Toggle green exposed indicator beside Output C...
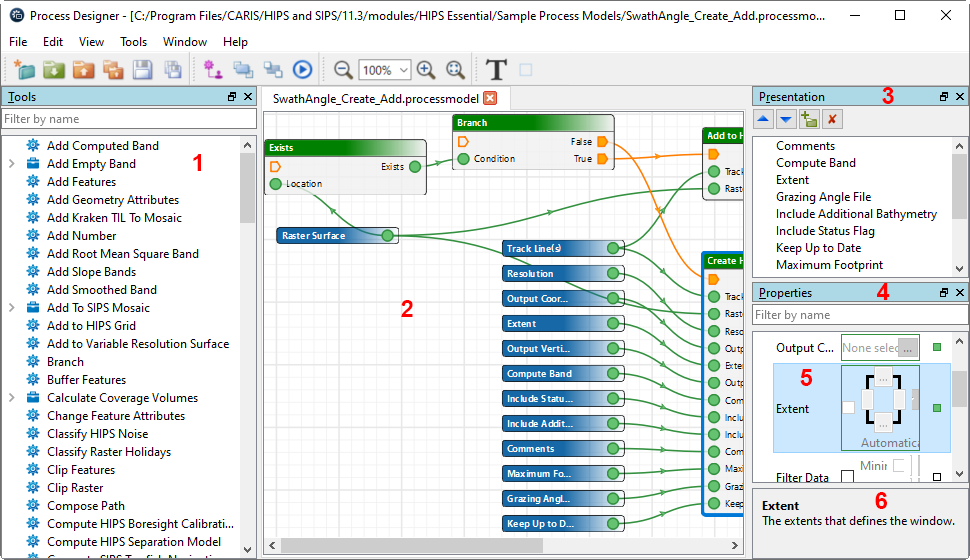 tap(937, 348)
